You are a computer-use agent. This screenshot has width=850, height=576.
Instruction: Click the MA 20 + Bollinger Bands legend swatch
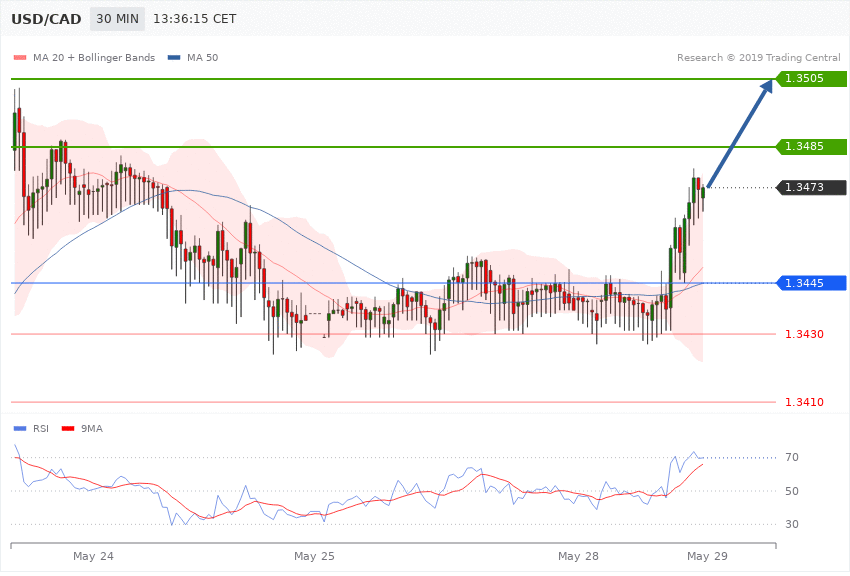click(20, 57)
